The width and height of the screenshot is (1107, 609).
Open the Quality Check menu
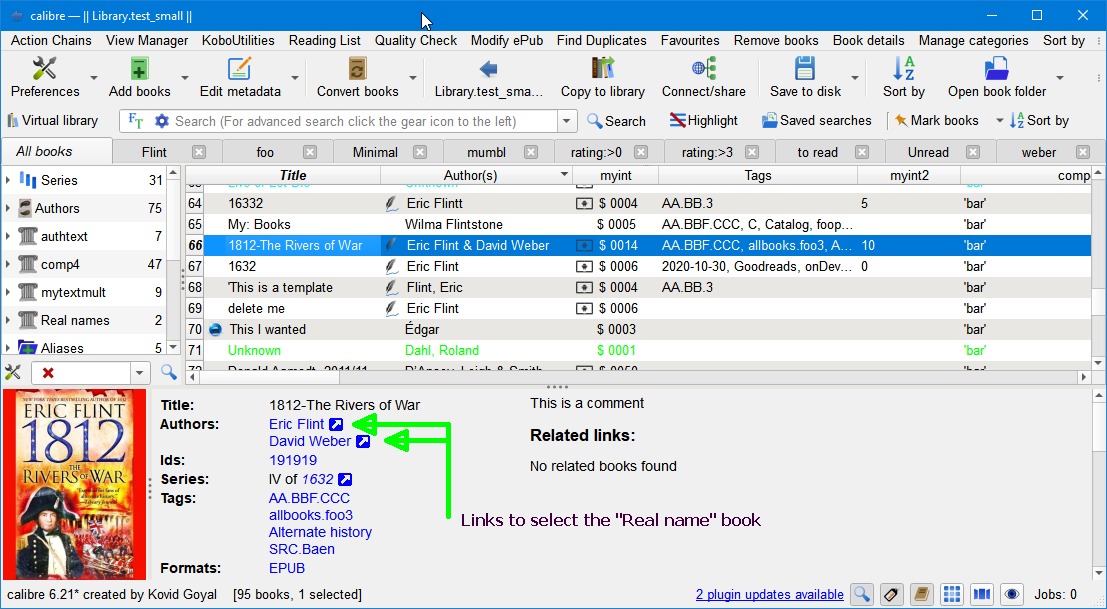tap(416, 40)
